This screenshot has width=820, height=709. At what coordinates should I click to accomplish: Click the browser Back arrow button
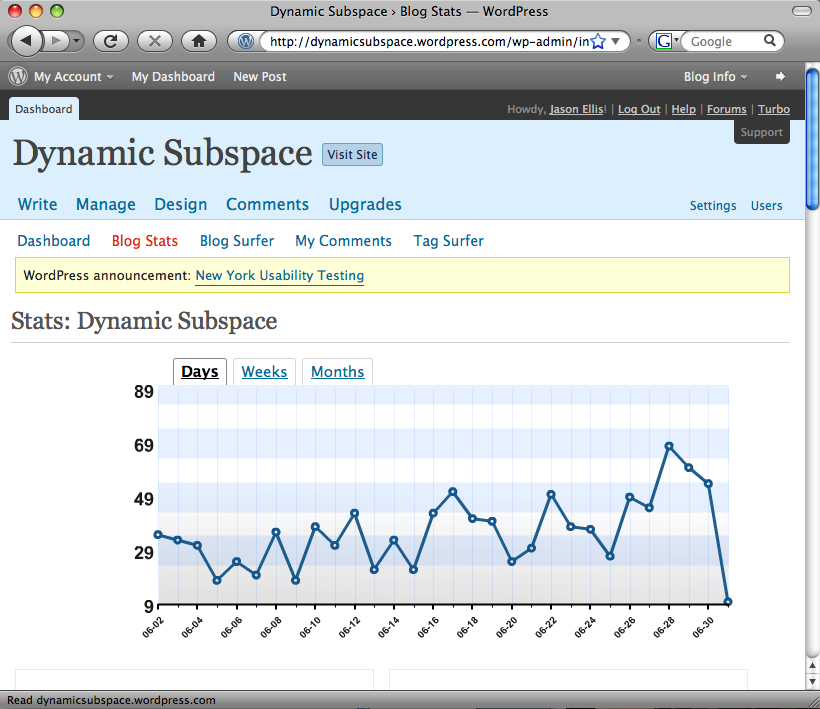coord(25,41)
